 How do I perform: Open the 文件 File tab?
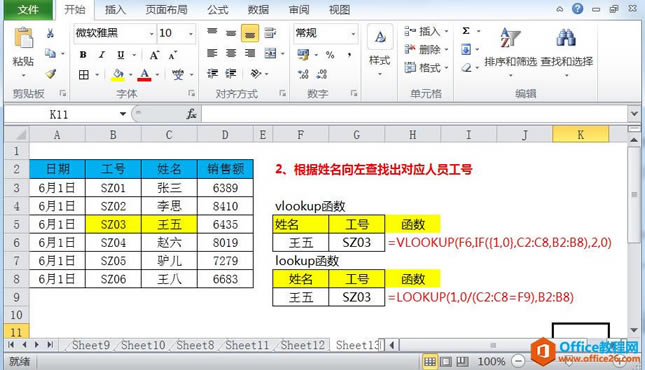[28, 10]
